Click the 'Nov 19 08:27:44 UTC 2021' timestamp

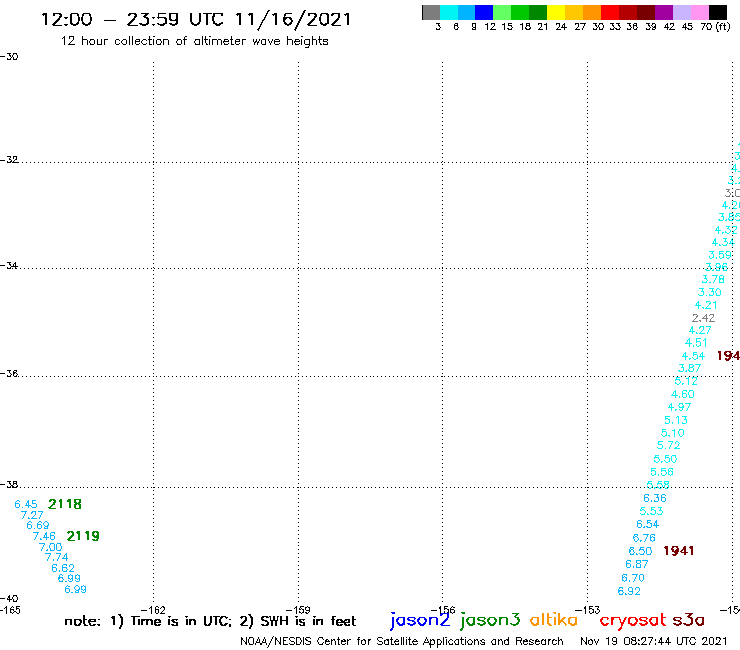(654, 642)
